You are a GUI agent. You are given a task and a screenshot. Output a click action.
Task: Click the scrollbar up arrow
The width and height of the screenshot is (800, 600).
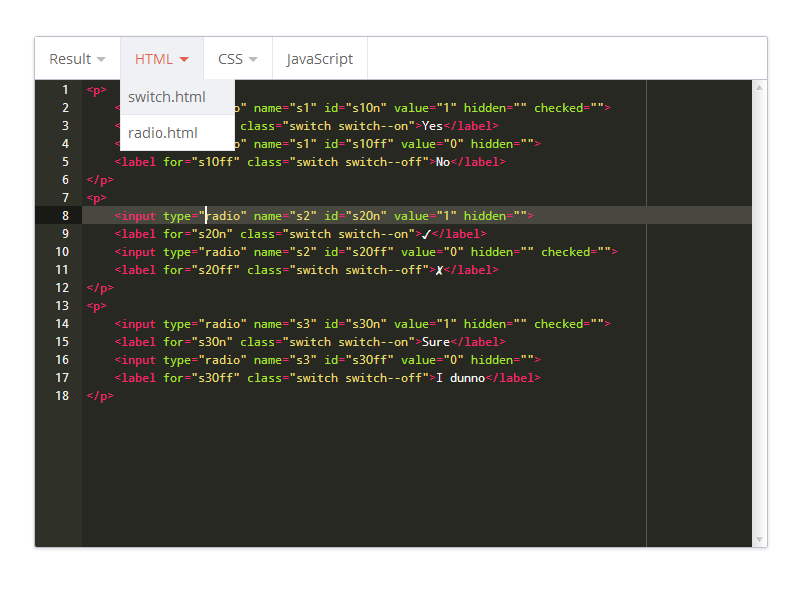click(759, 88)
